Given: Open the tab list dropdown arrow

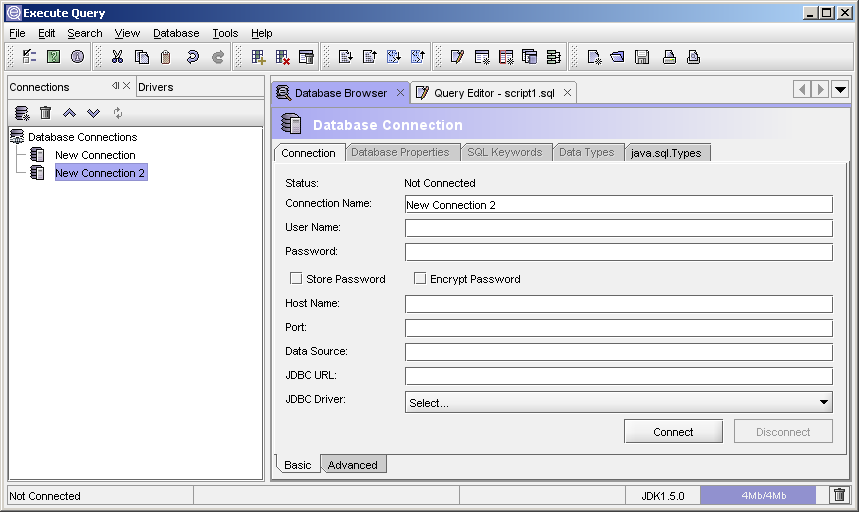Looking at the screenshot, I should (840, 90).
